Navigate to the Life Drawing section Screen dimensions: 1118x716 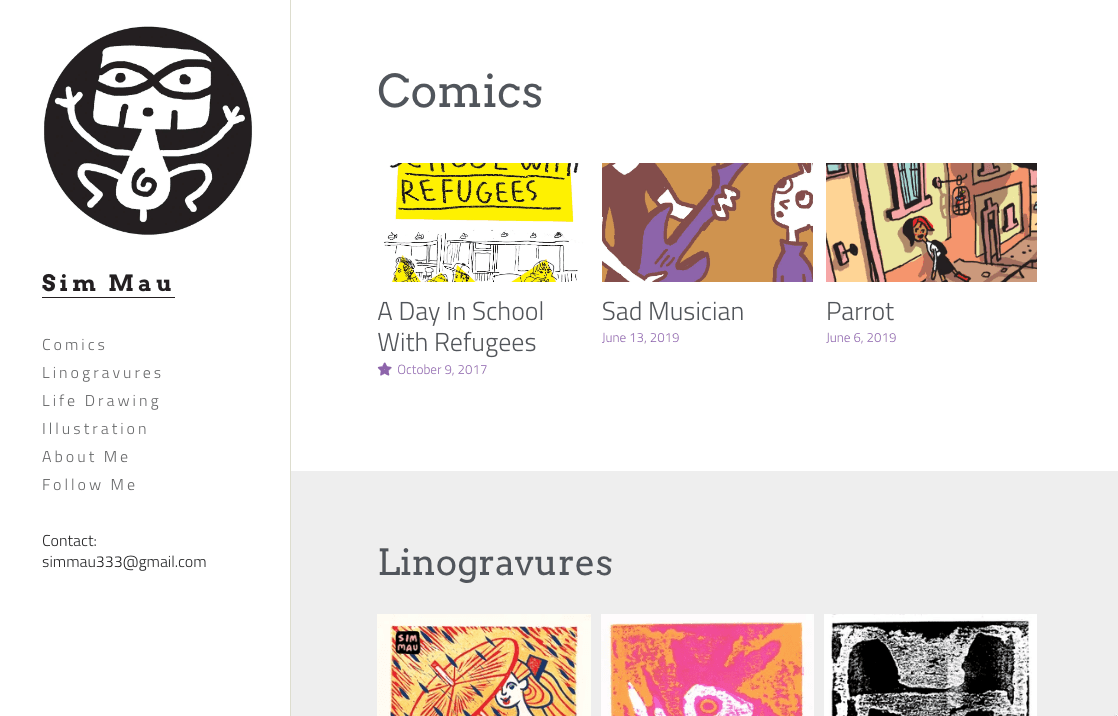point(101,401)
